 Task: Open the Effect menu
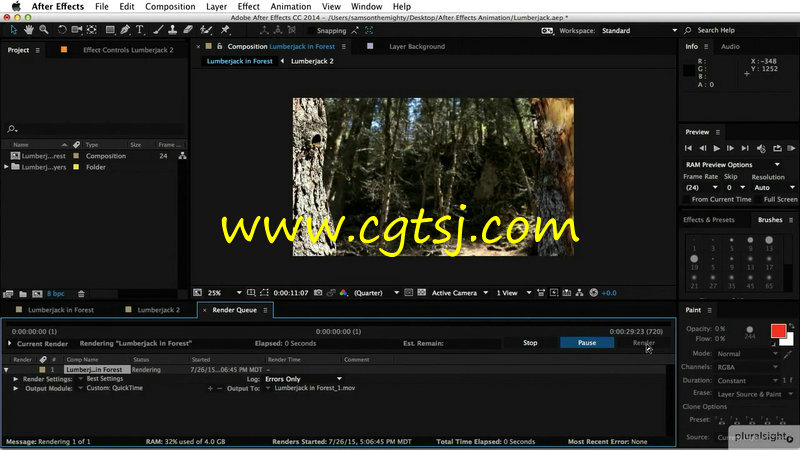point(248,7)
